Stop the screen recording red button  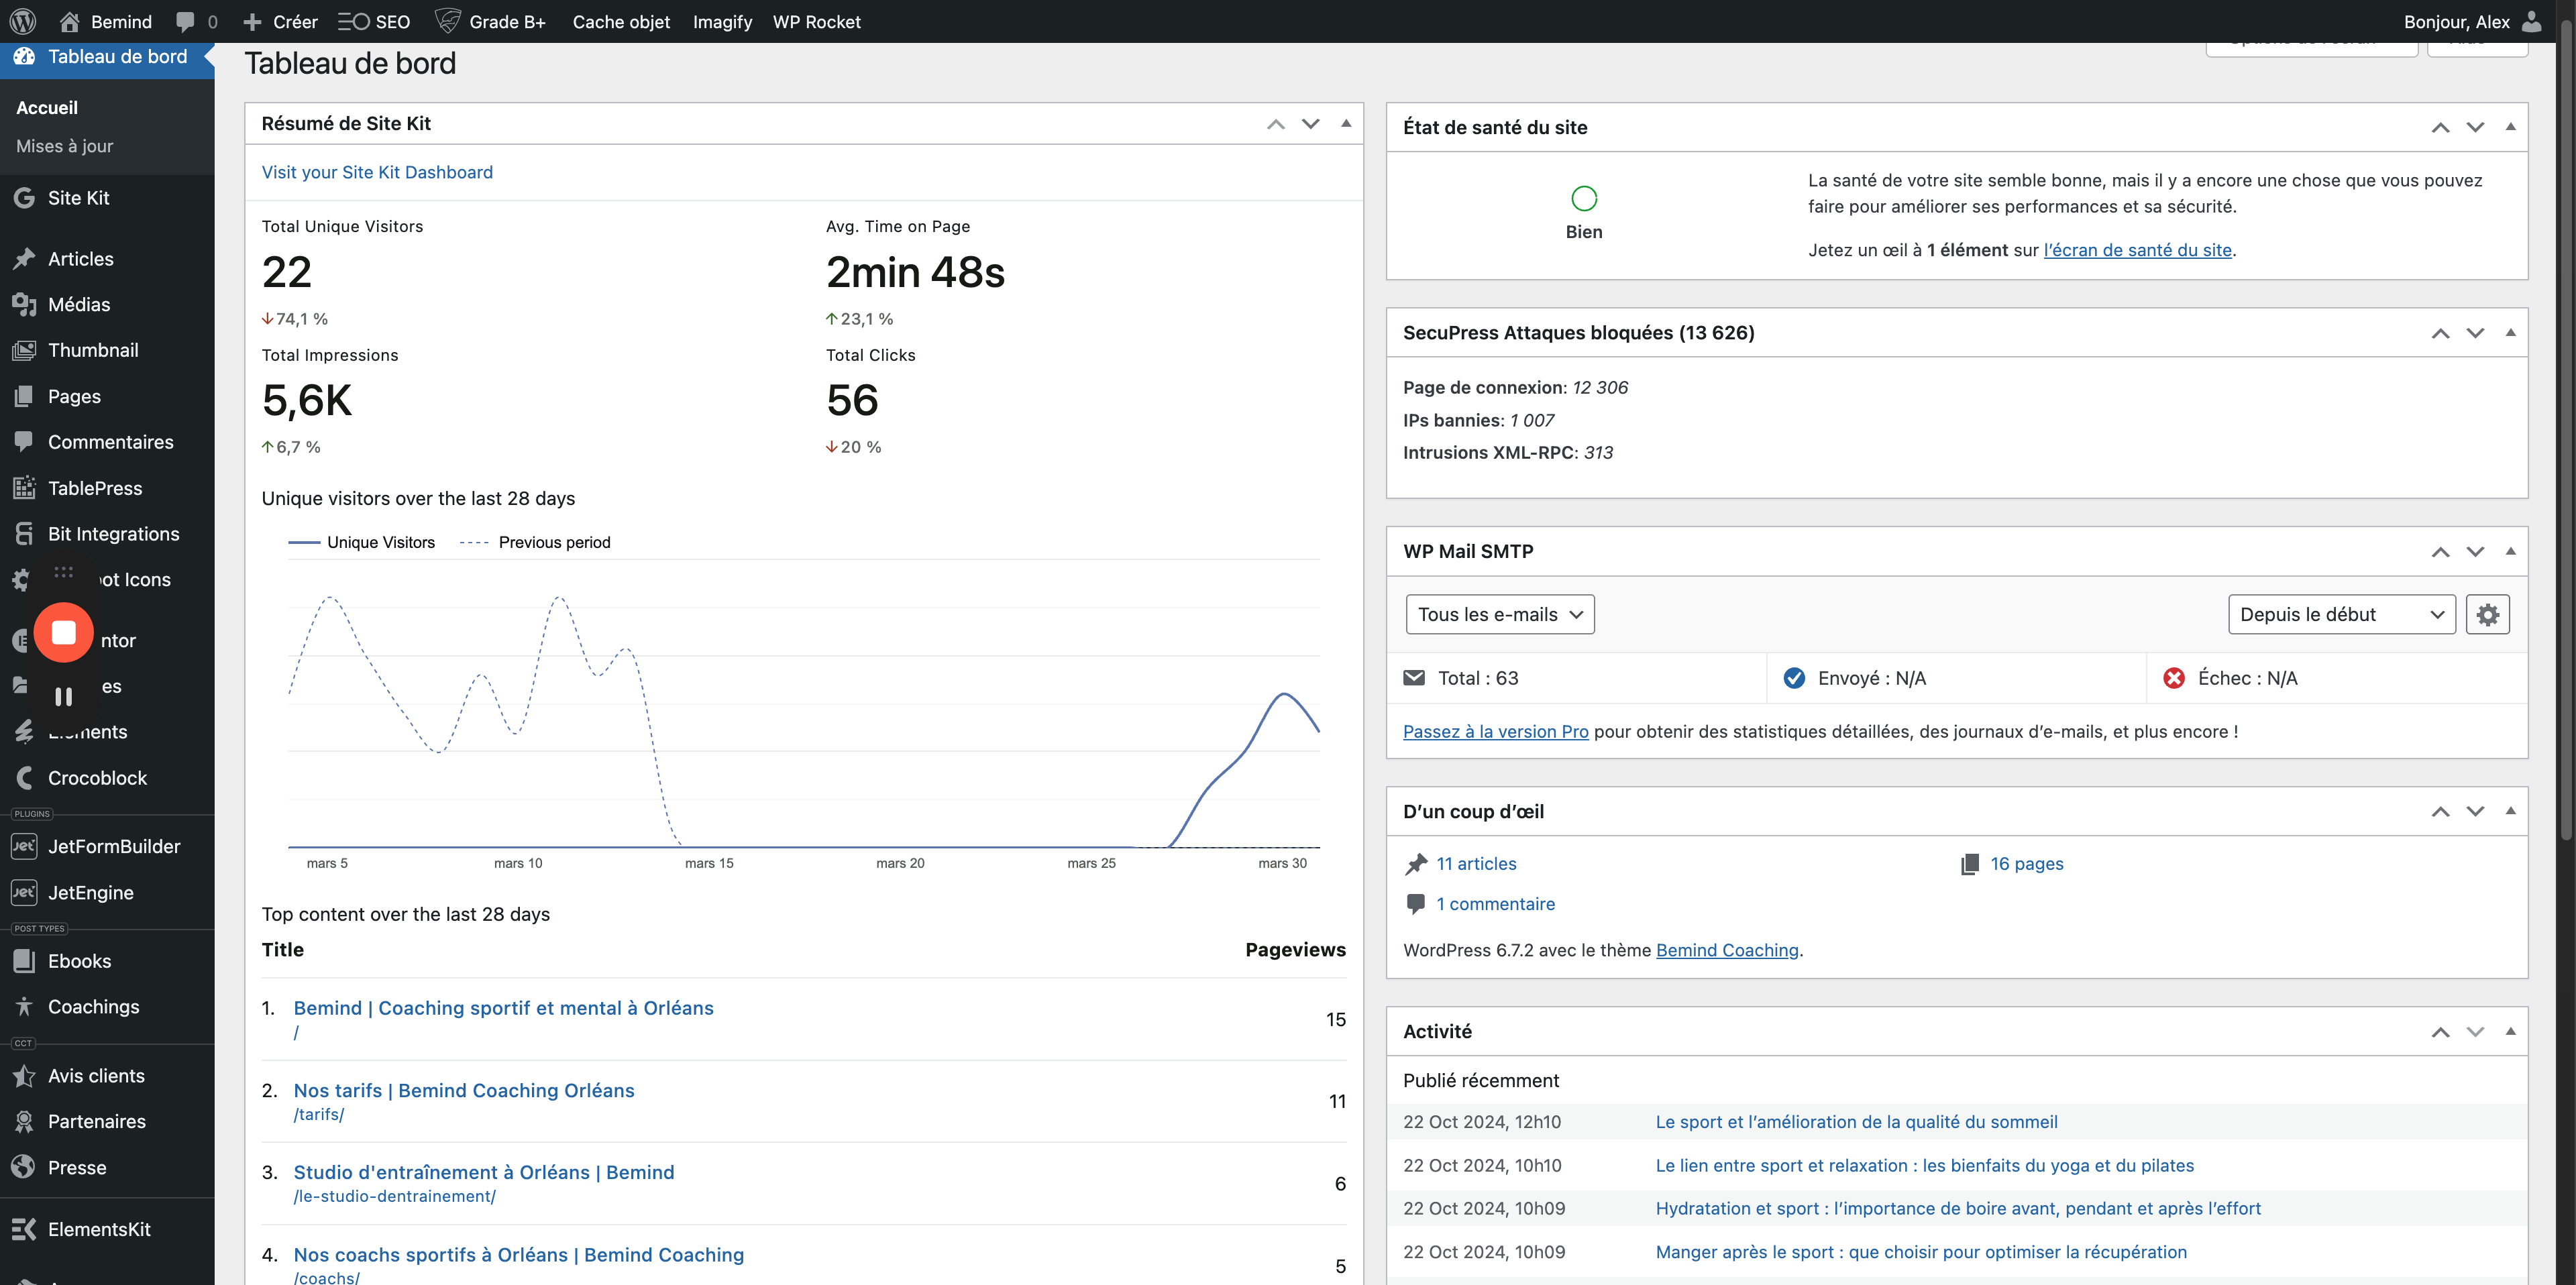point(64,632)
